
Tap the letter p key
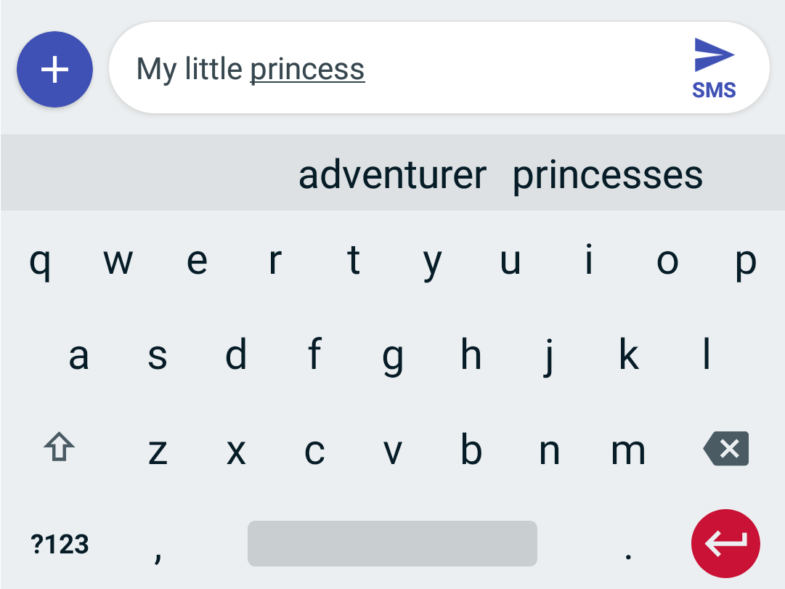click(x=745, y=260)
